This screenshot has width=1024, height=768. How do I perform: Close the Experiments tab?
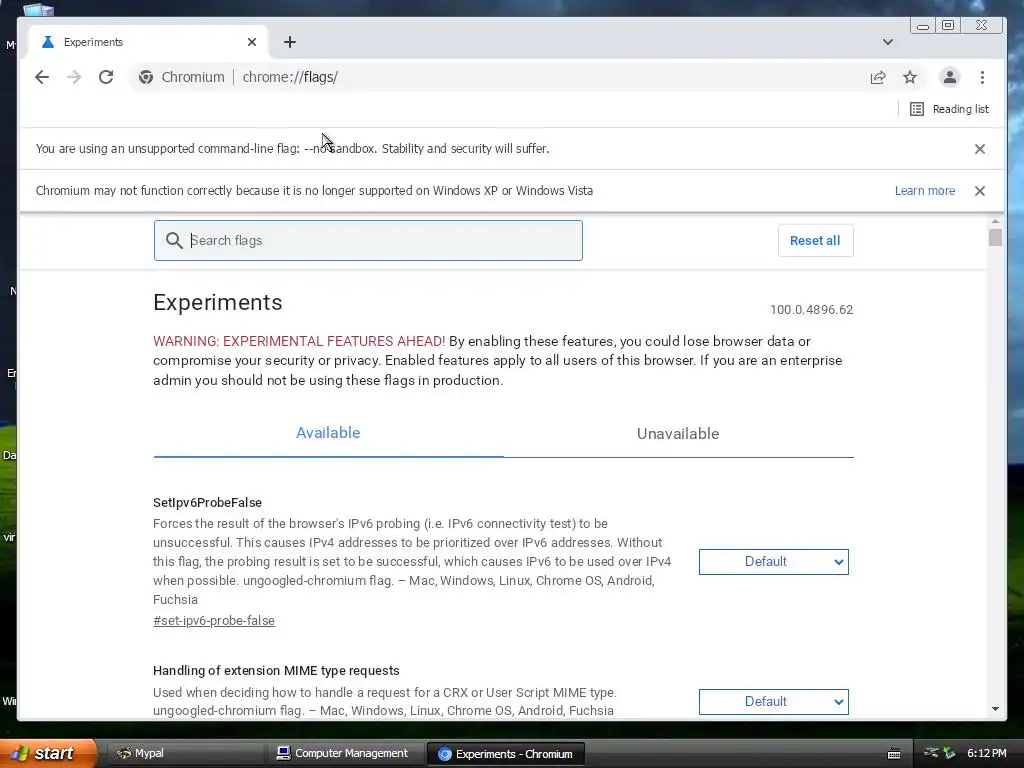252,42
